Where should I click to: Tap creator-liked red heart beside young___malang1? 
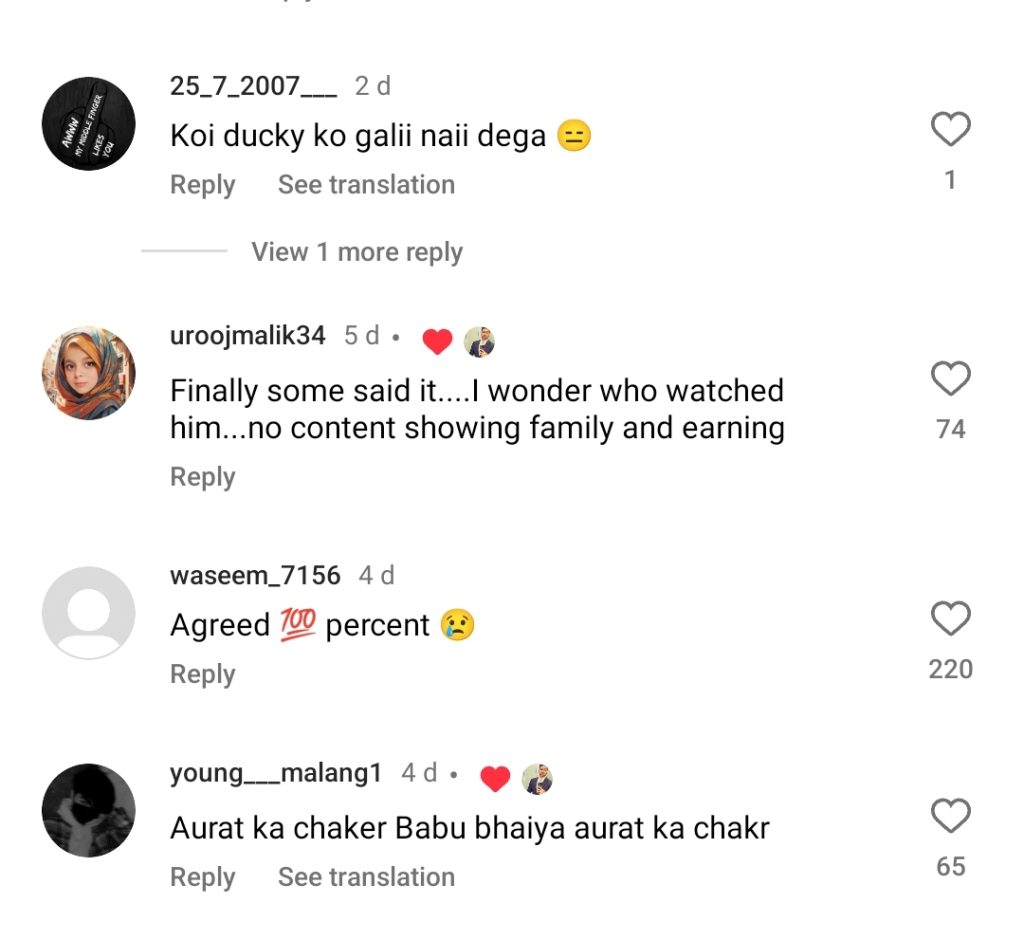495,778
